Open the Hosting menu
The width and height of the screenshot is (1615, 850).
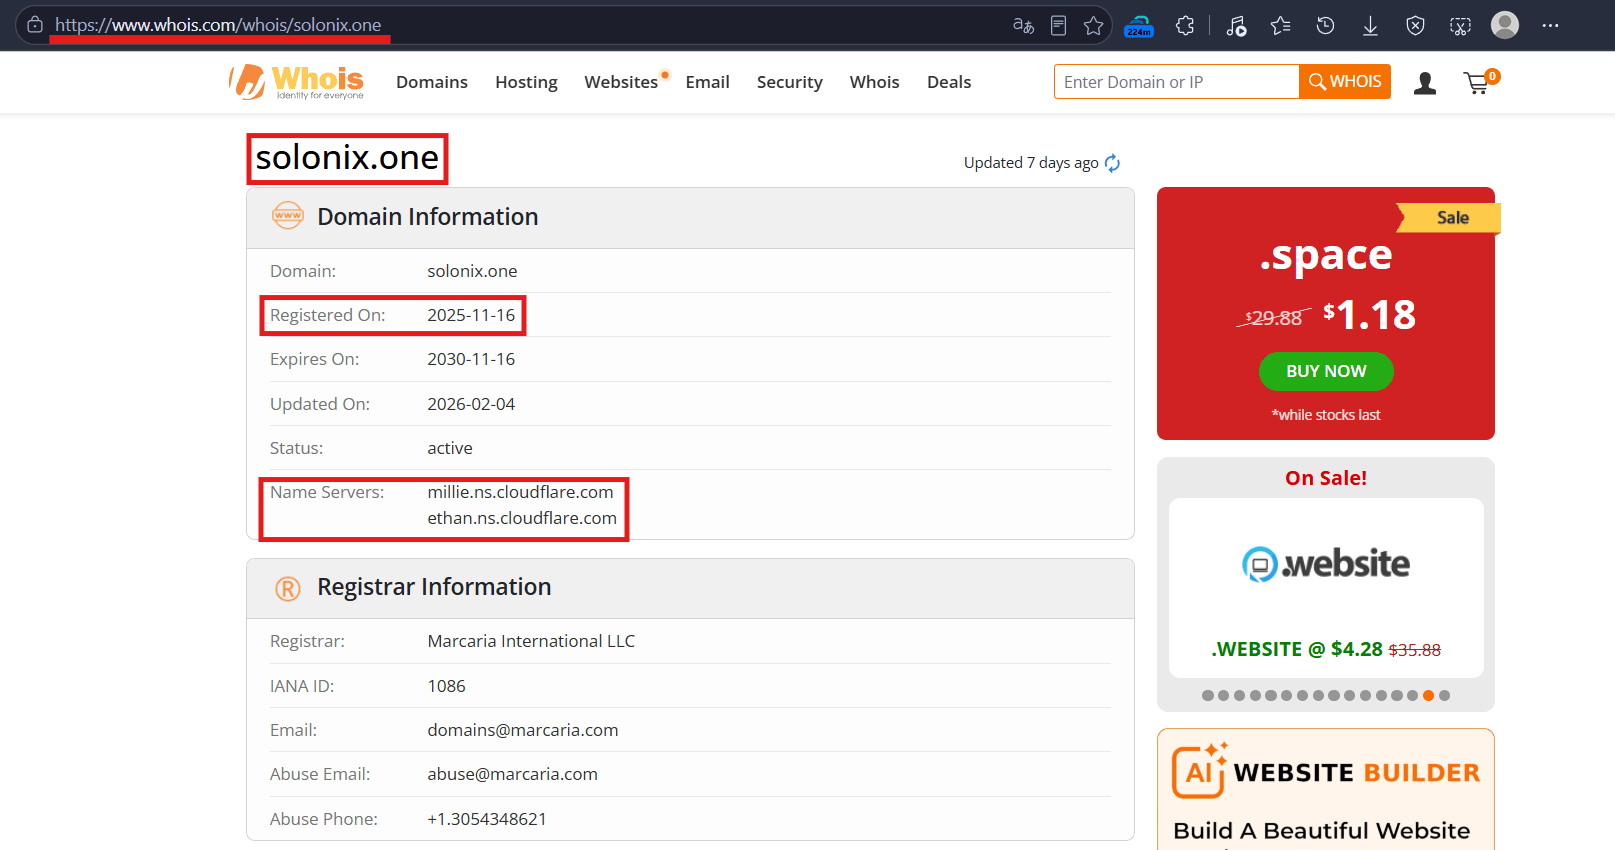(526, 82)
